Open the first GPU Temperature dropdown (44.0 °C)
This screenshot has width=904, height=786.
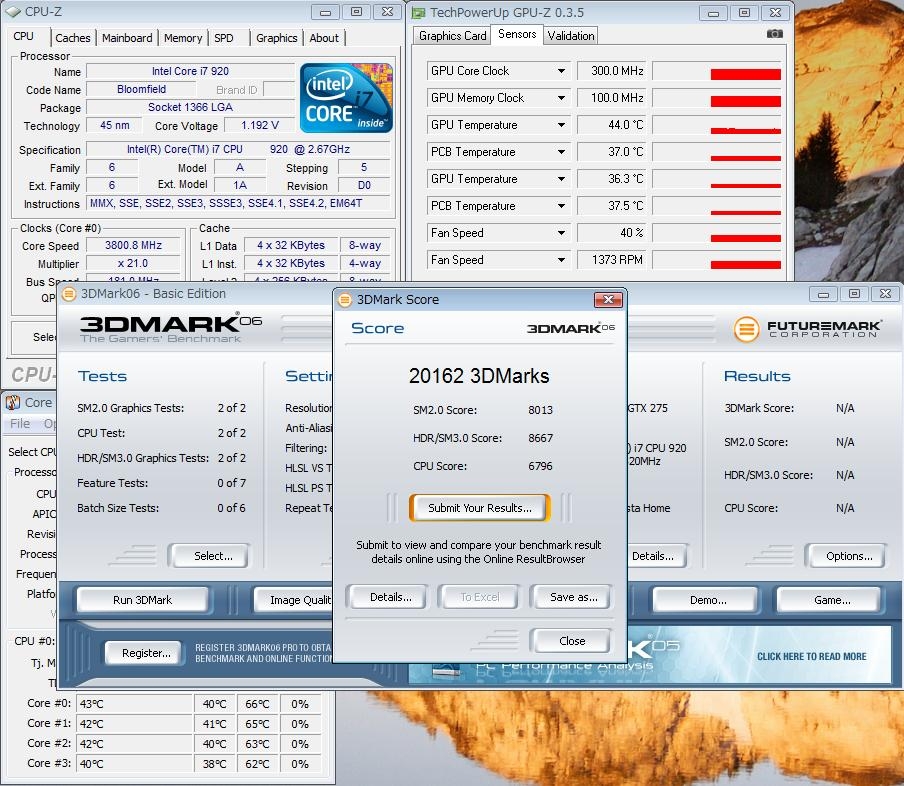coord(561,125)
